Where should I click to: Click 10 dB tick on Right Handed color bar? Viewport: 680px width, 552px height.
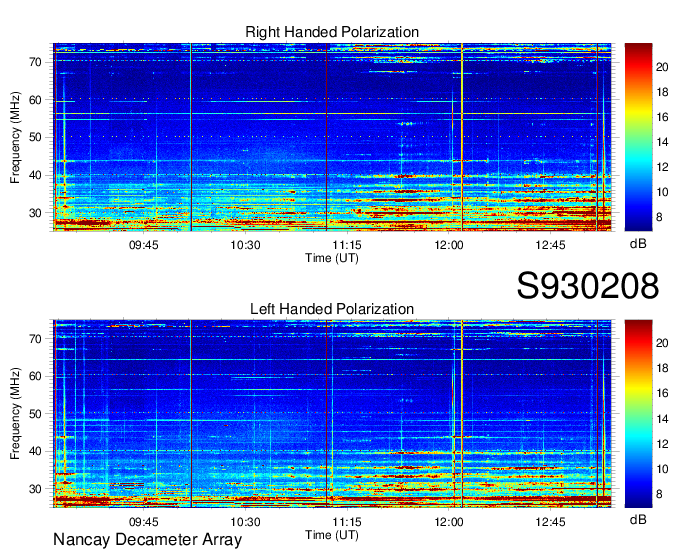click(662, 193)
